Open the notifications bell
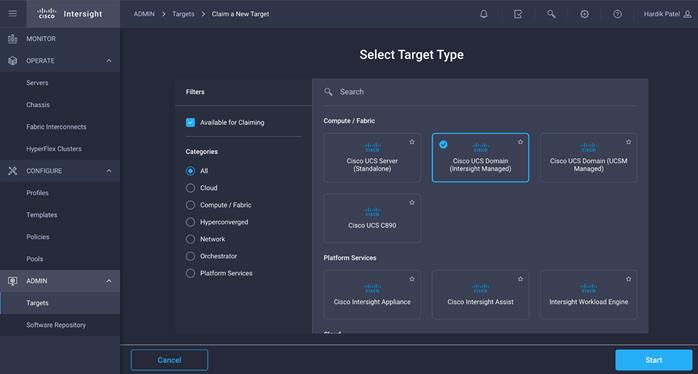This screenshot has width=698, height=374. tap(484, 14)
